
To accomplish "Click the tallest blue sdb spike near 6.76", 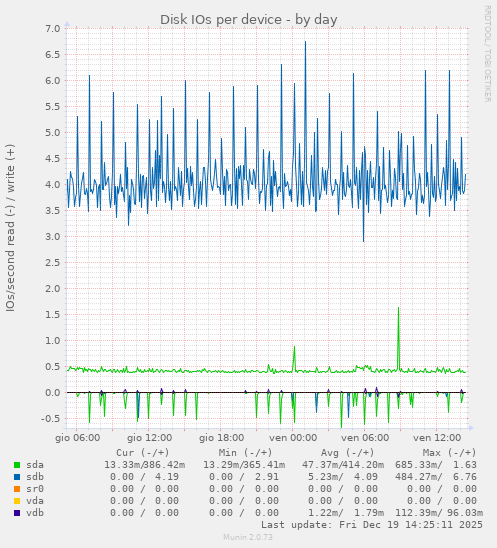I will [x=305, y=42].
